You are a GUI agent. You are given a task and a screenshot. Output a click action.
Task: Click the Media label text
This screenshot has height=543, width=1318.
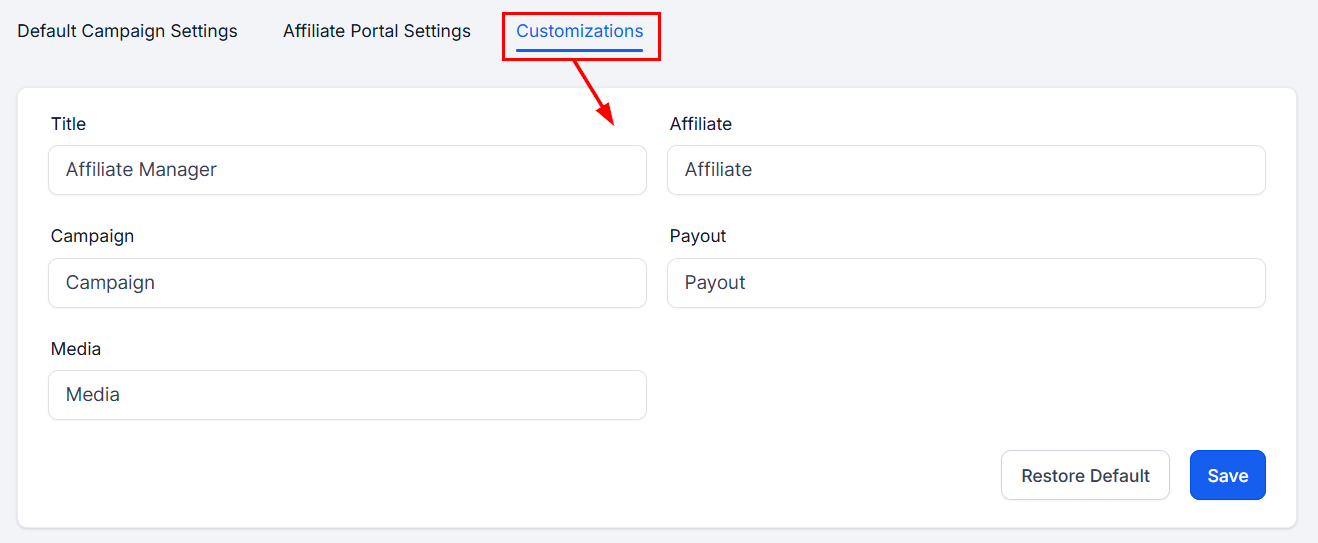(x=76, y=349)
